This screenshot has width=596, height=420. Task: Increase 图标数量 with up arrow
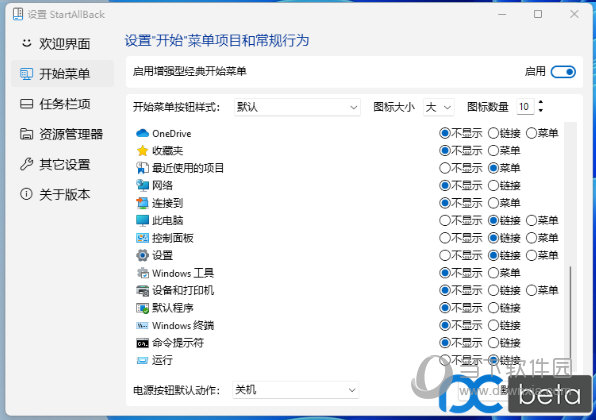pyautogui.click(x=541, y=102)
